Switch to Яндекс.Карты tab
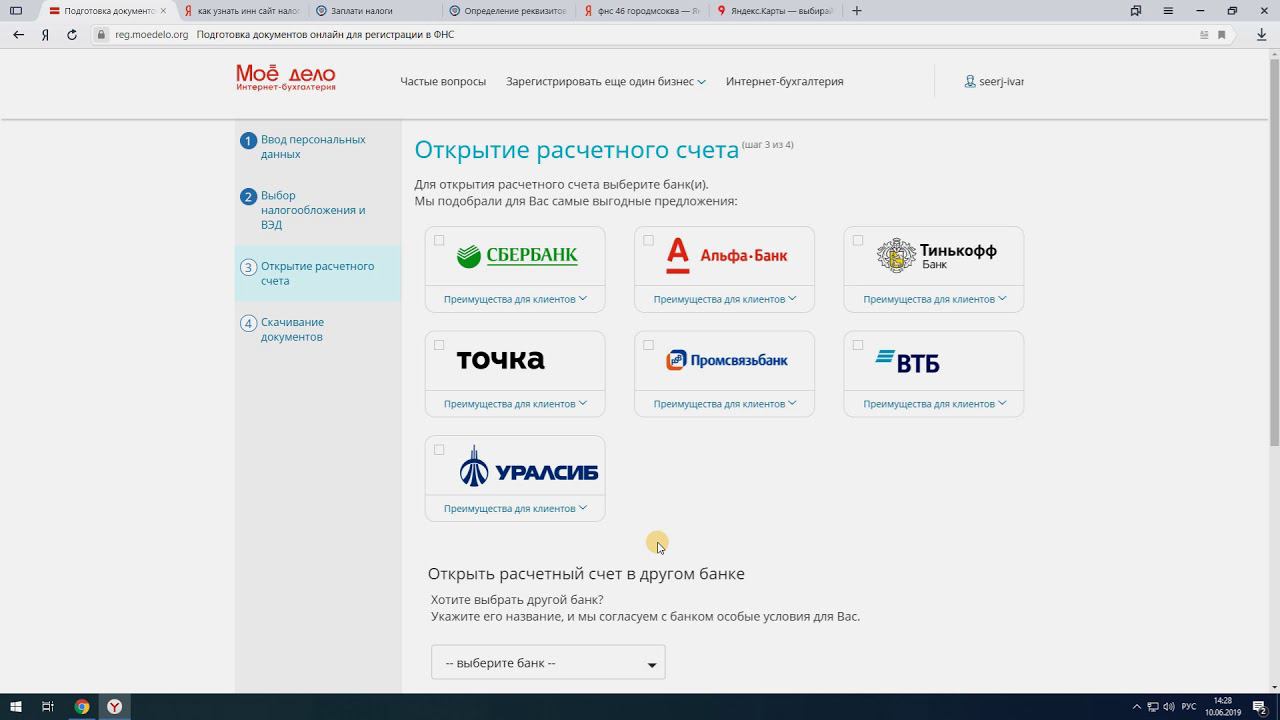The image size is (1280, 720). 776,11
